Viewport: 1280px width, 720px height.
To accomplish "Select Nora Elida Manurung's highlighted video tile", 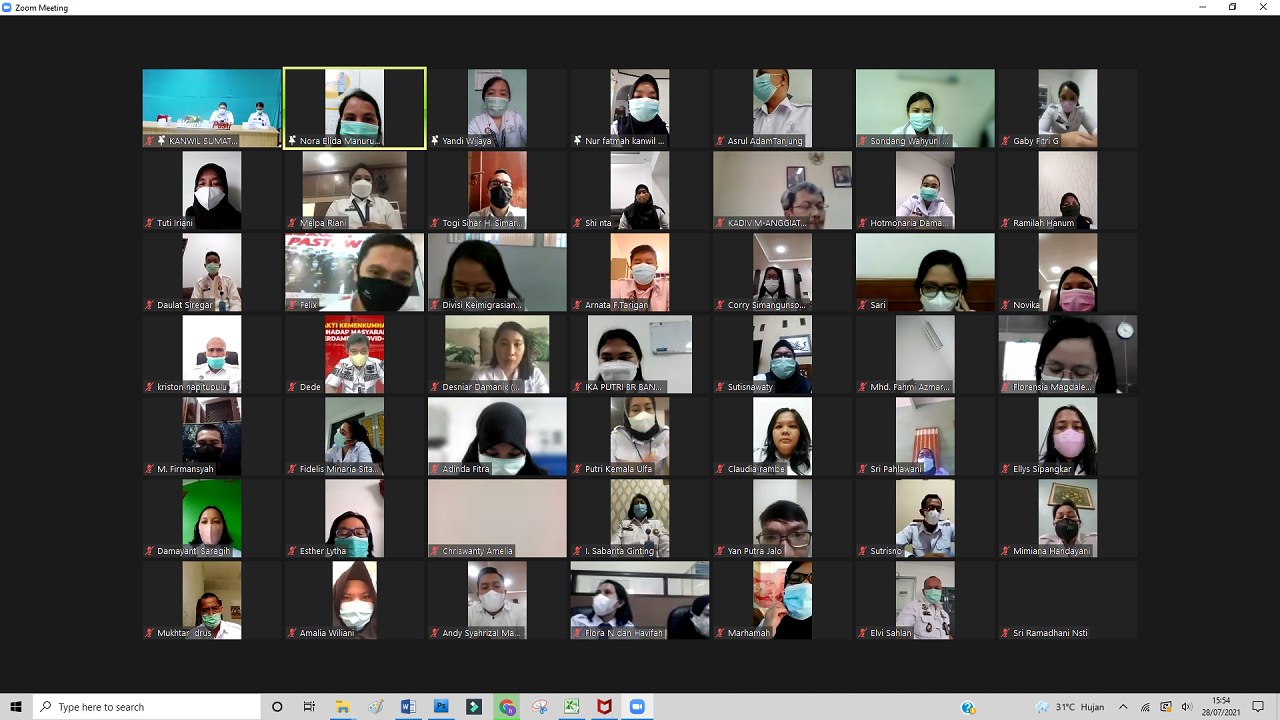I will (x=354, y=108).
